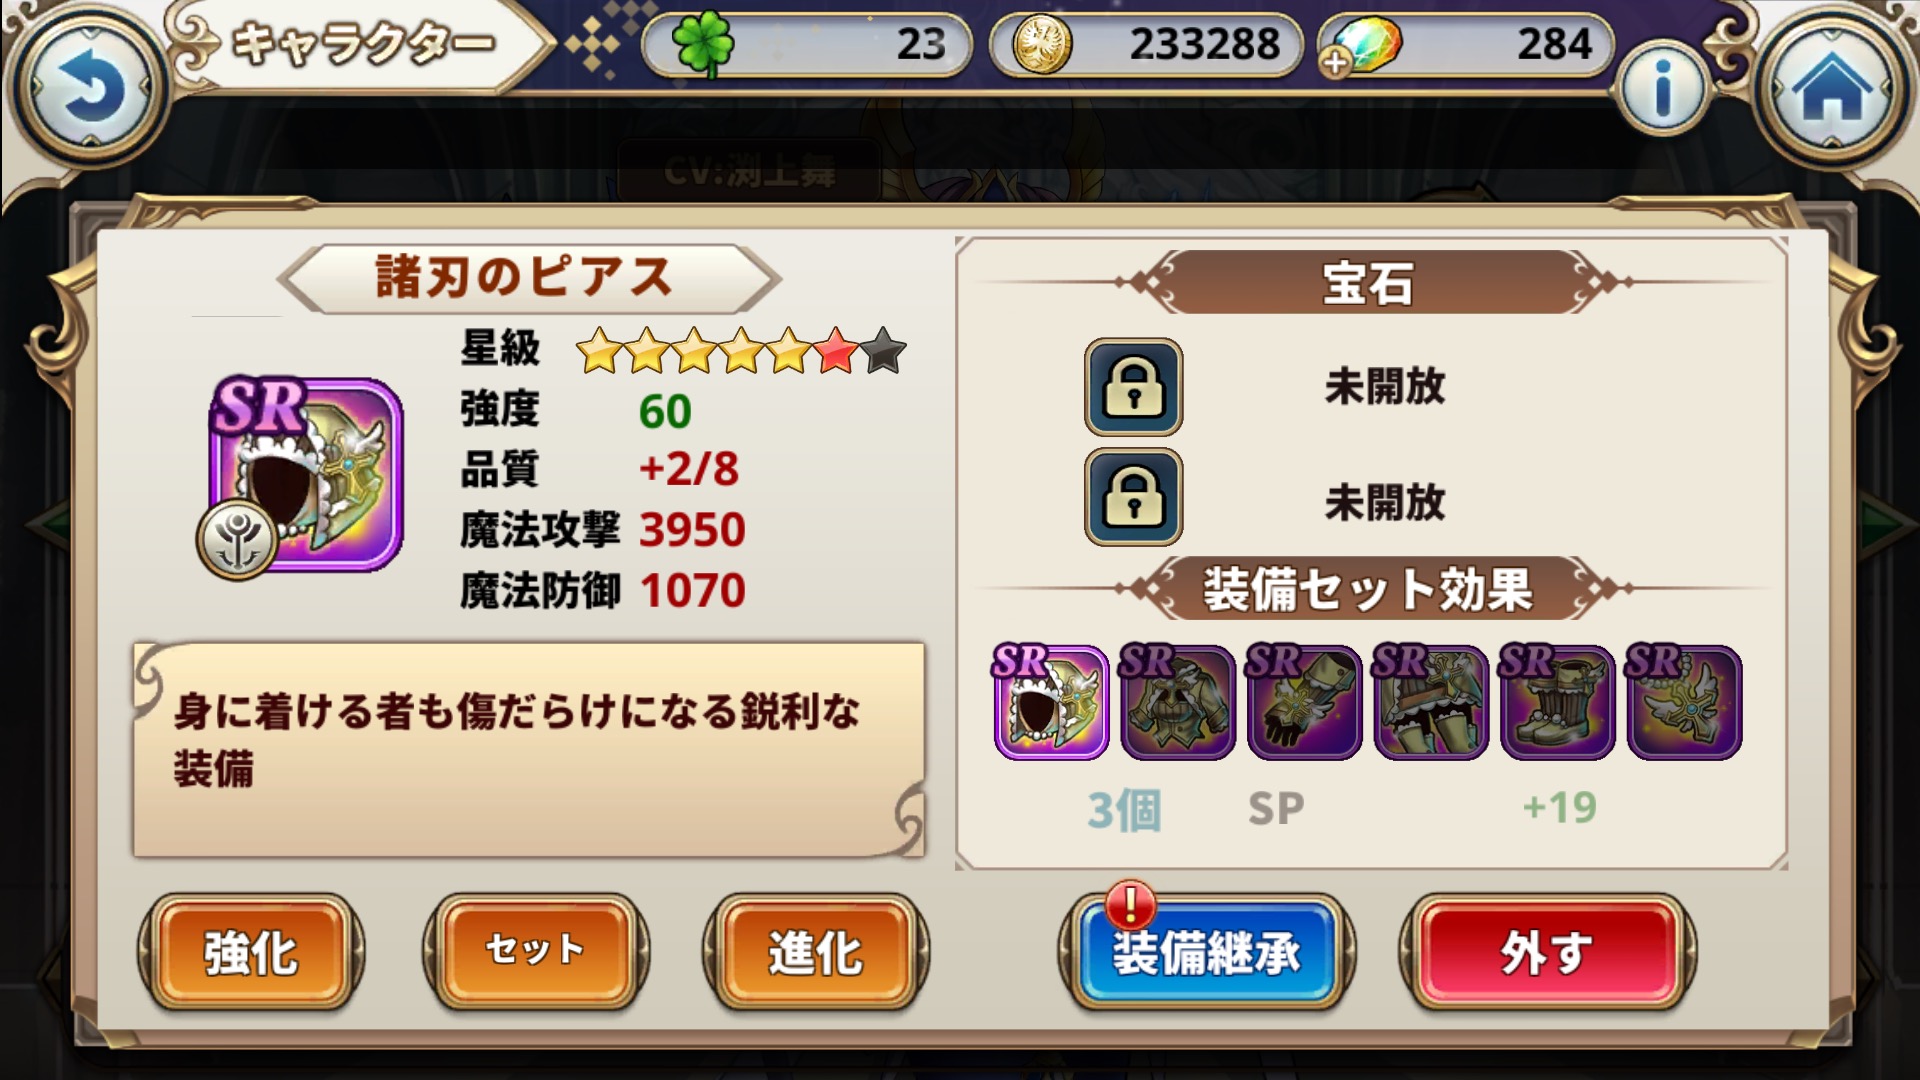Select the boots set piece icon
Screen dimensions: 1920x1080
pyautogui.click(x=1556, y=702)
